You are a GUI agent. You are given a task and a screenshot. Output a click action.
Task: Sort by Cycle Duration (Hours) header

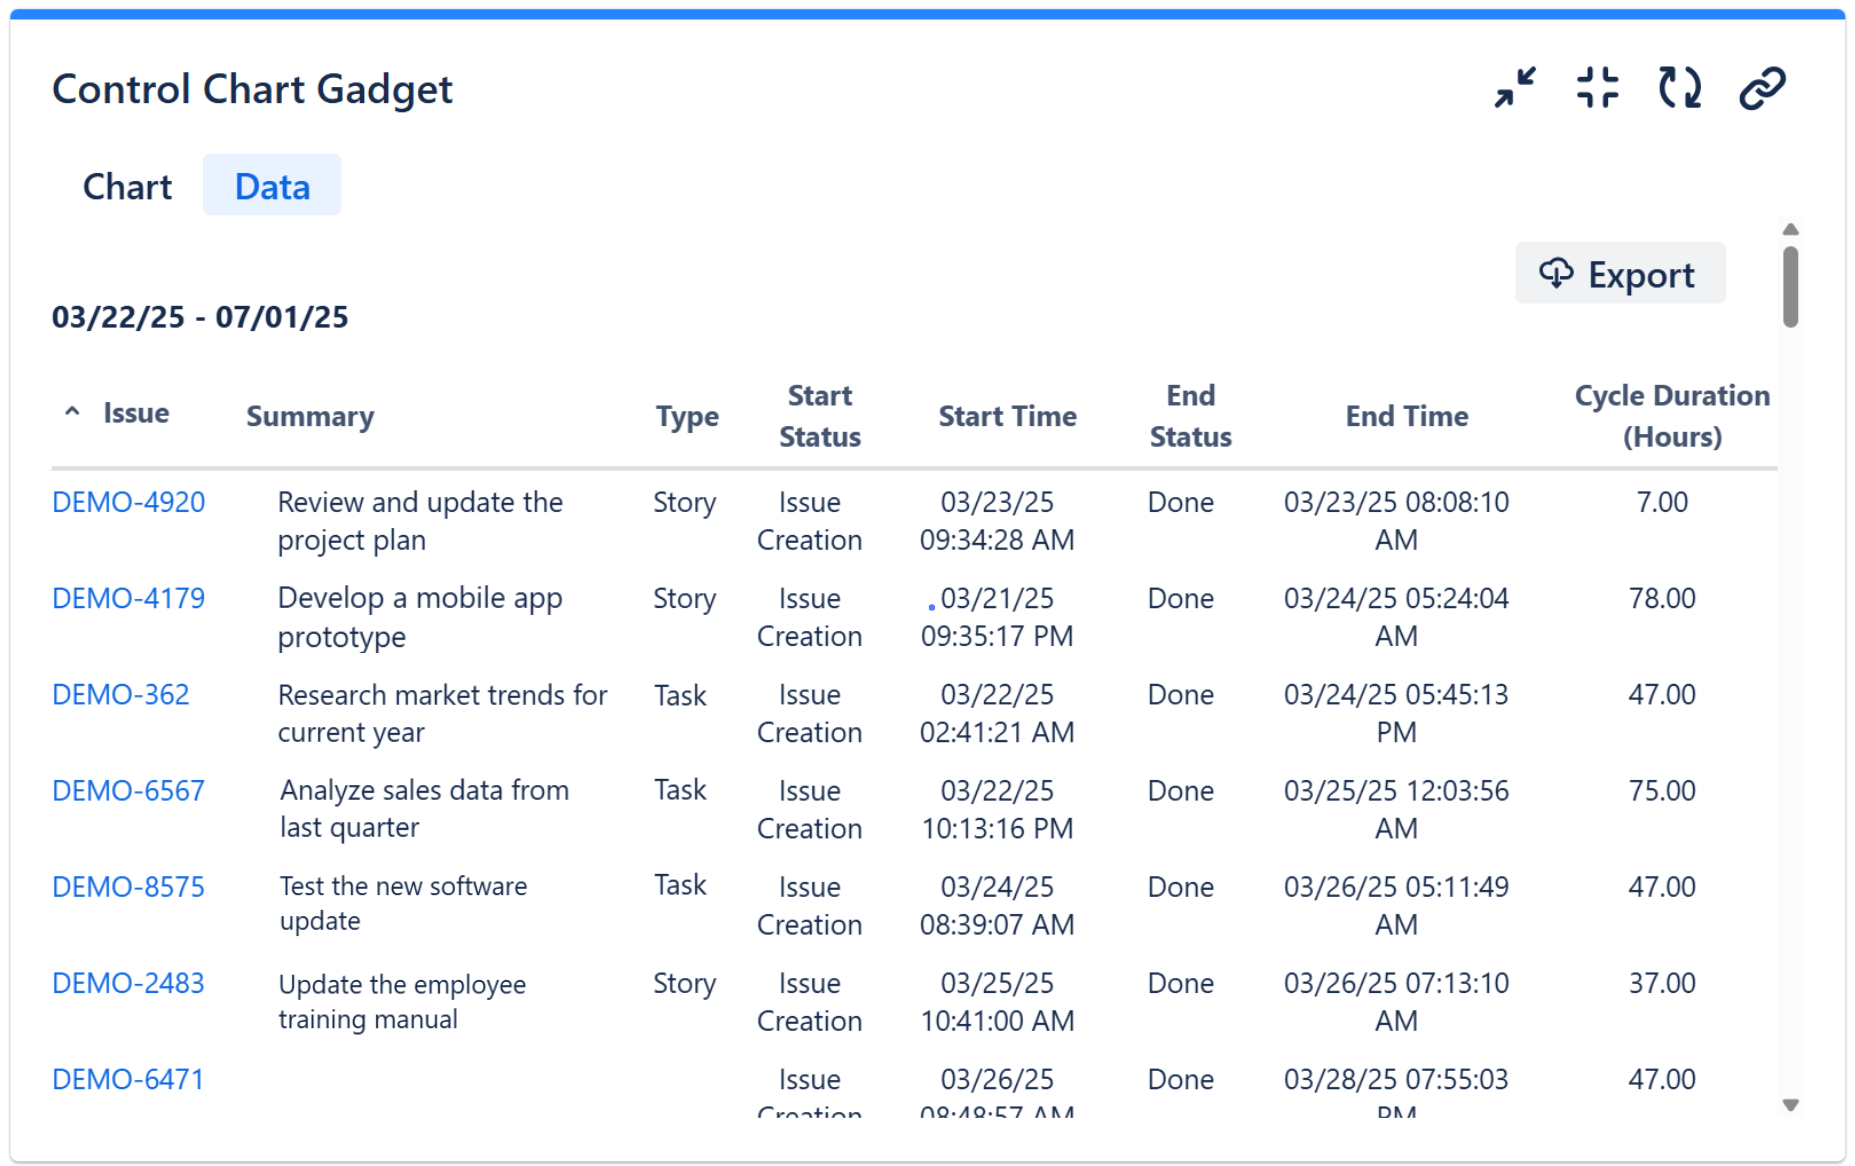coord(1671,415)
